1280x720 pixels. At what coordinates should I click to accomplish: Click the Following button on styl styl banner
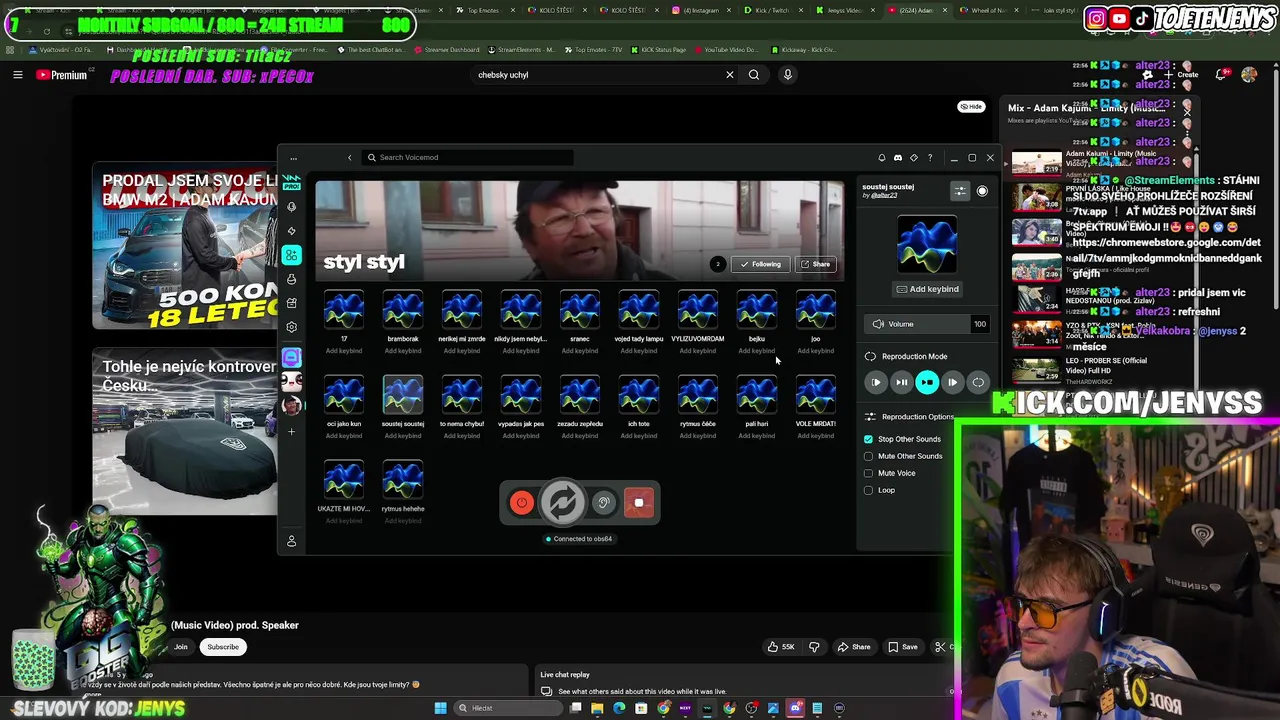coord(760,264)
